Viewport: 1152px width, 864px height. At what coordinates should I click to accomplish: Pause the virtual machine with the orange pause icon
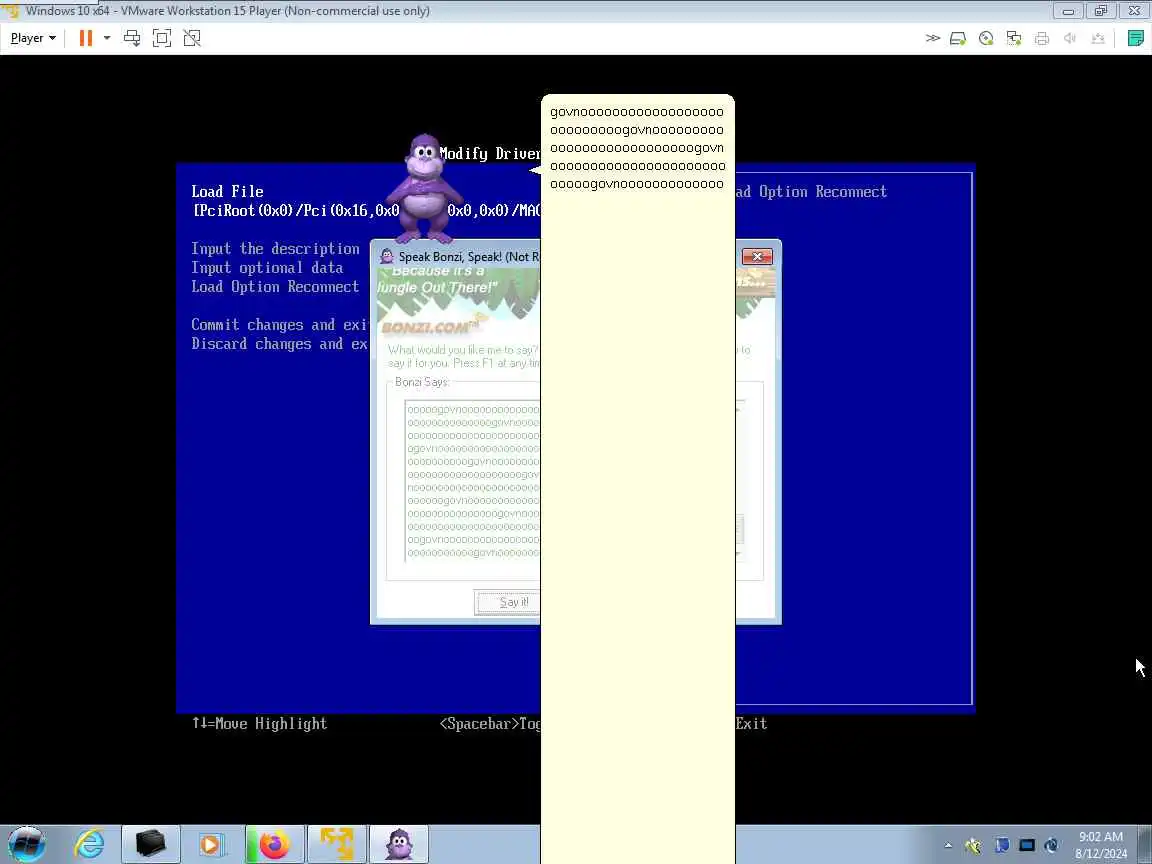[85, 38]
